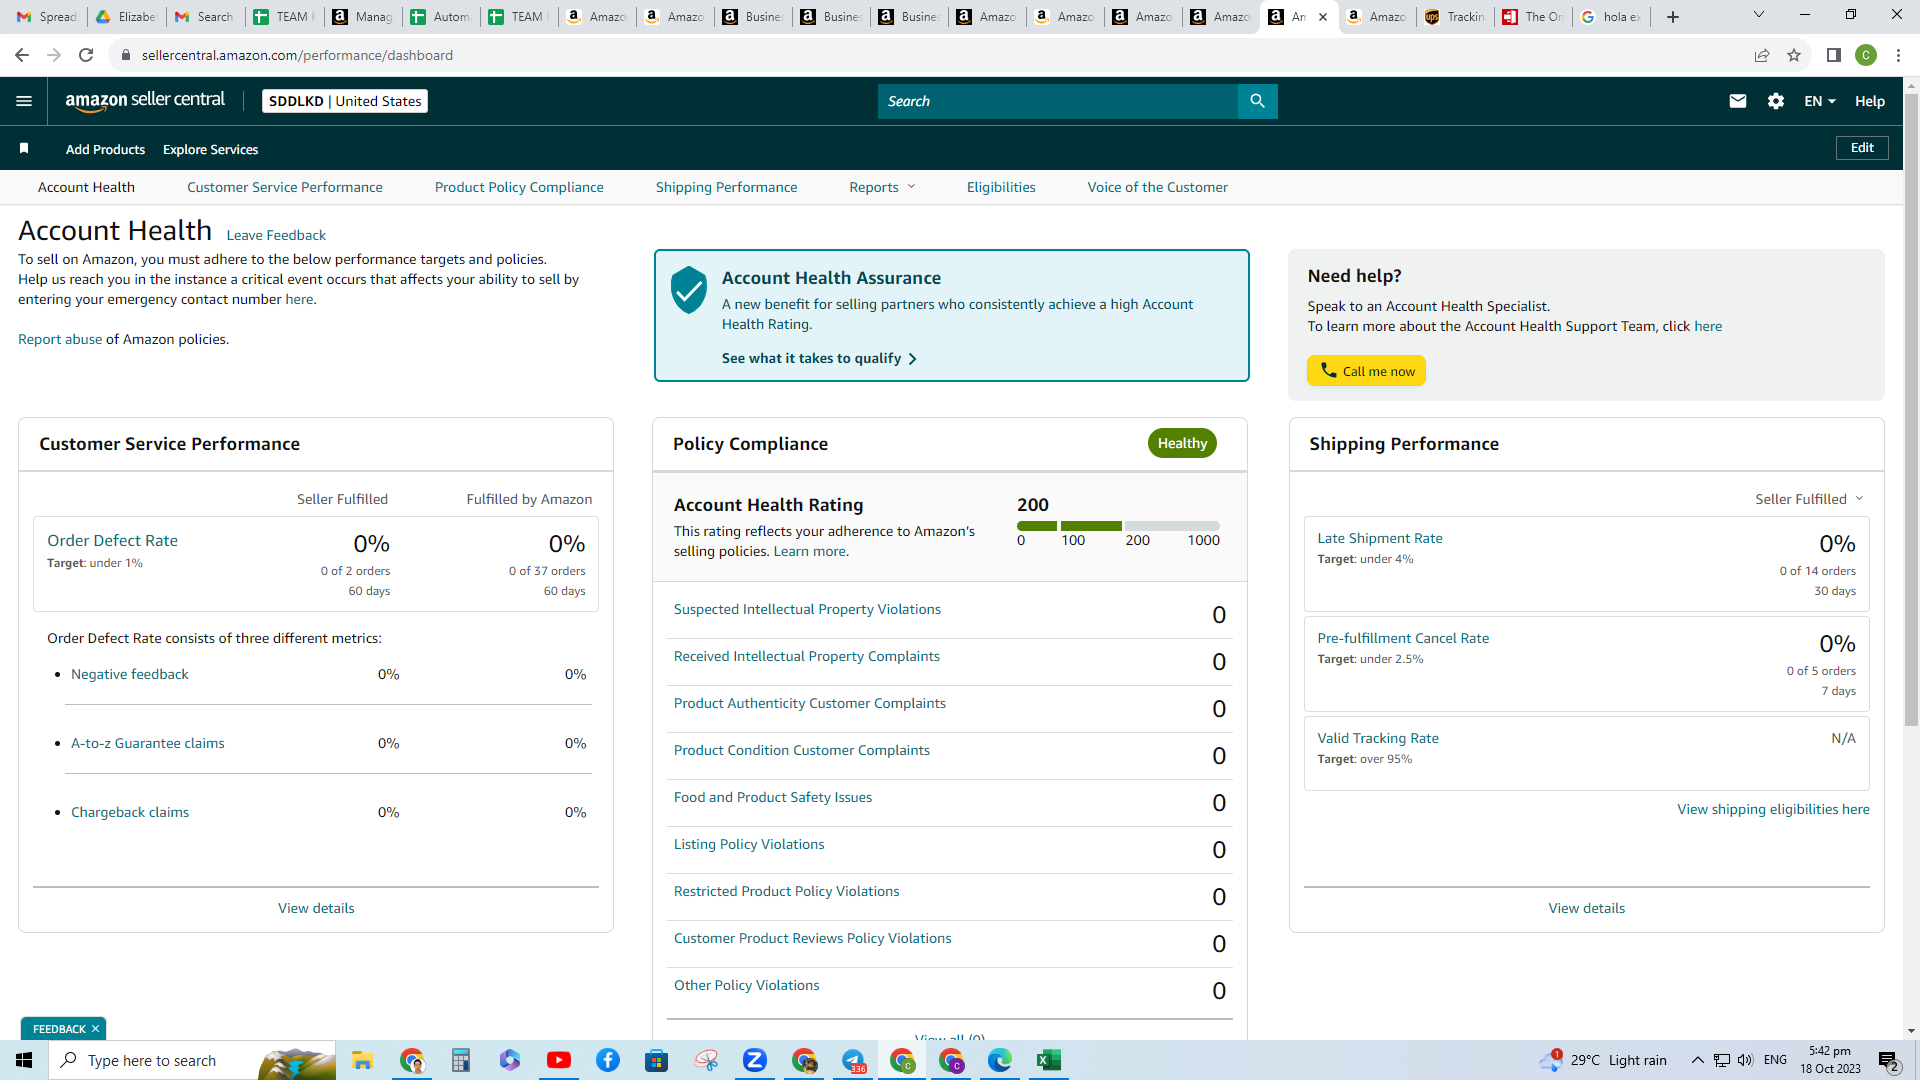Open Excel from the taskbar
Viewport: 1920px width, 1080px height.
pyautogui.click(x=1049, y=1060)
